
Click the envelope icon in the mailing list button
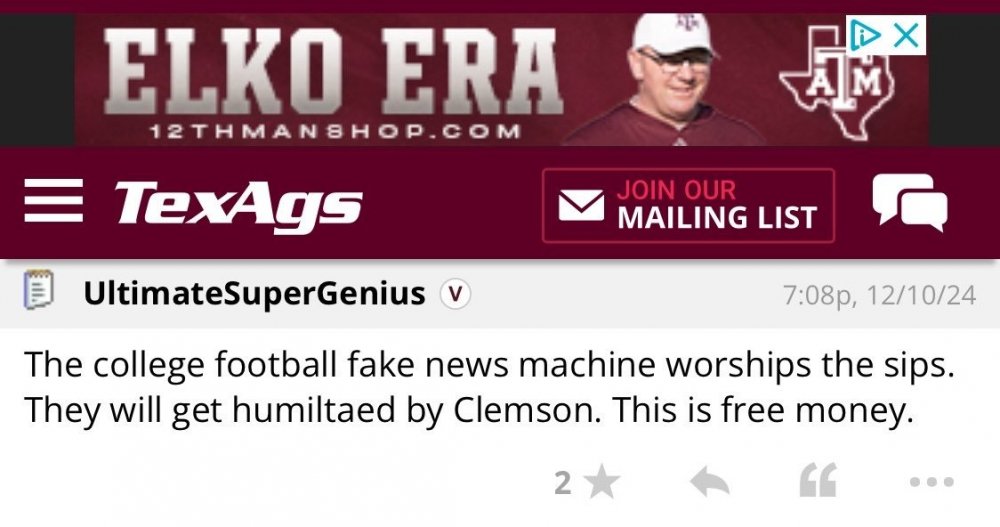(x=581, y=206)
